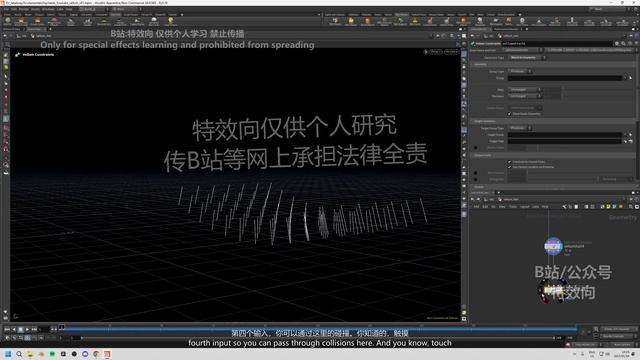Image resolution: width=640 pixels, height=360 pixels.
Task: Click obj in the parameter path bar
Action: [491, 36]
